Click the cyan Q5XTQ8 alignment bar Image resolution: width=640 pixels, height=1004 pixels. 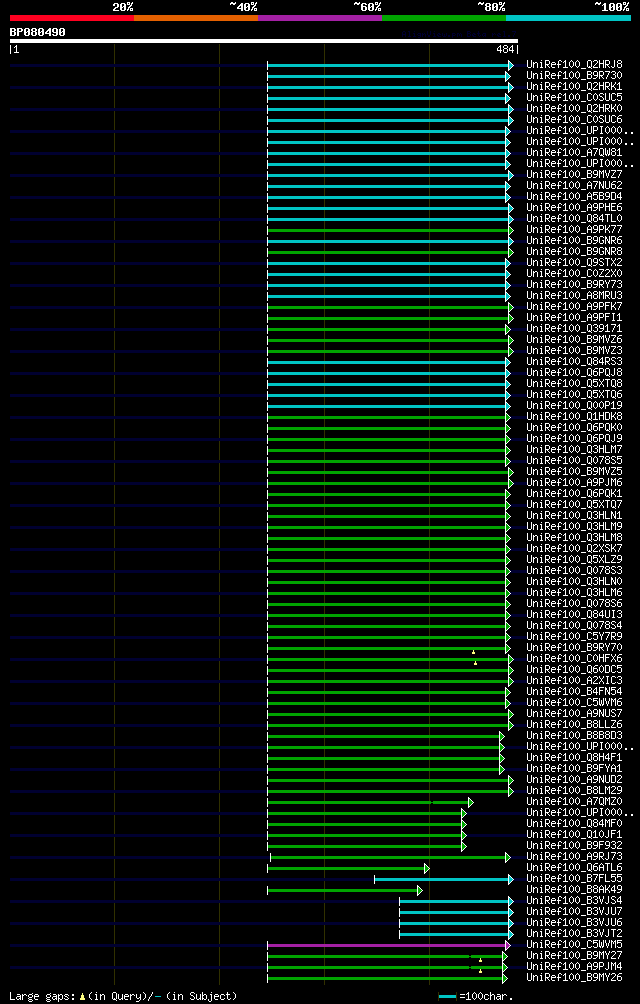pyautogui.click(x=387, y=384)
